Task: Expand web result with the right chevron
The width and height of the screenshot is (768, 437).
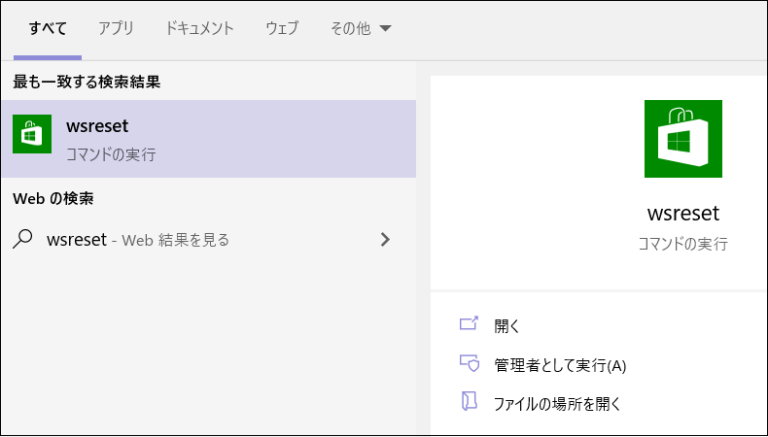Action: tap(385, 240)
